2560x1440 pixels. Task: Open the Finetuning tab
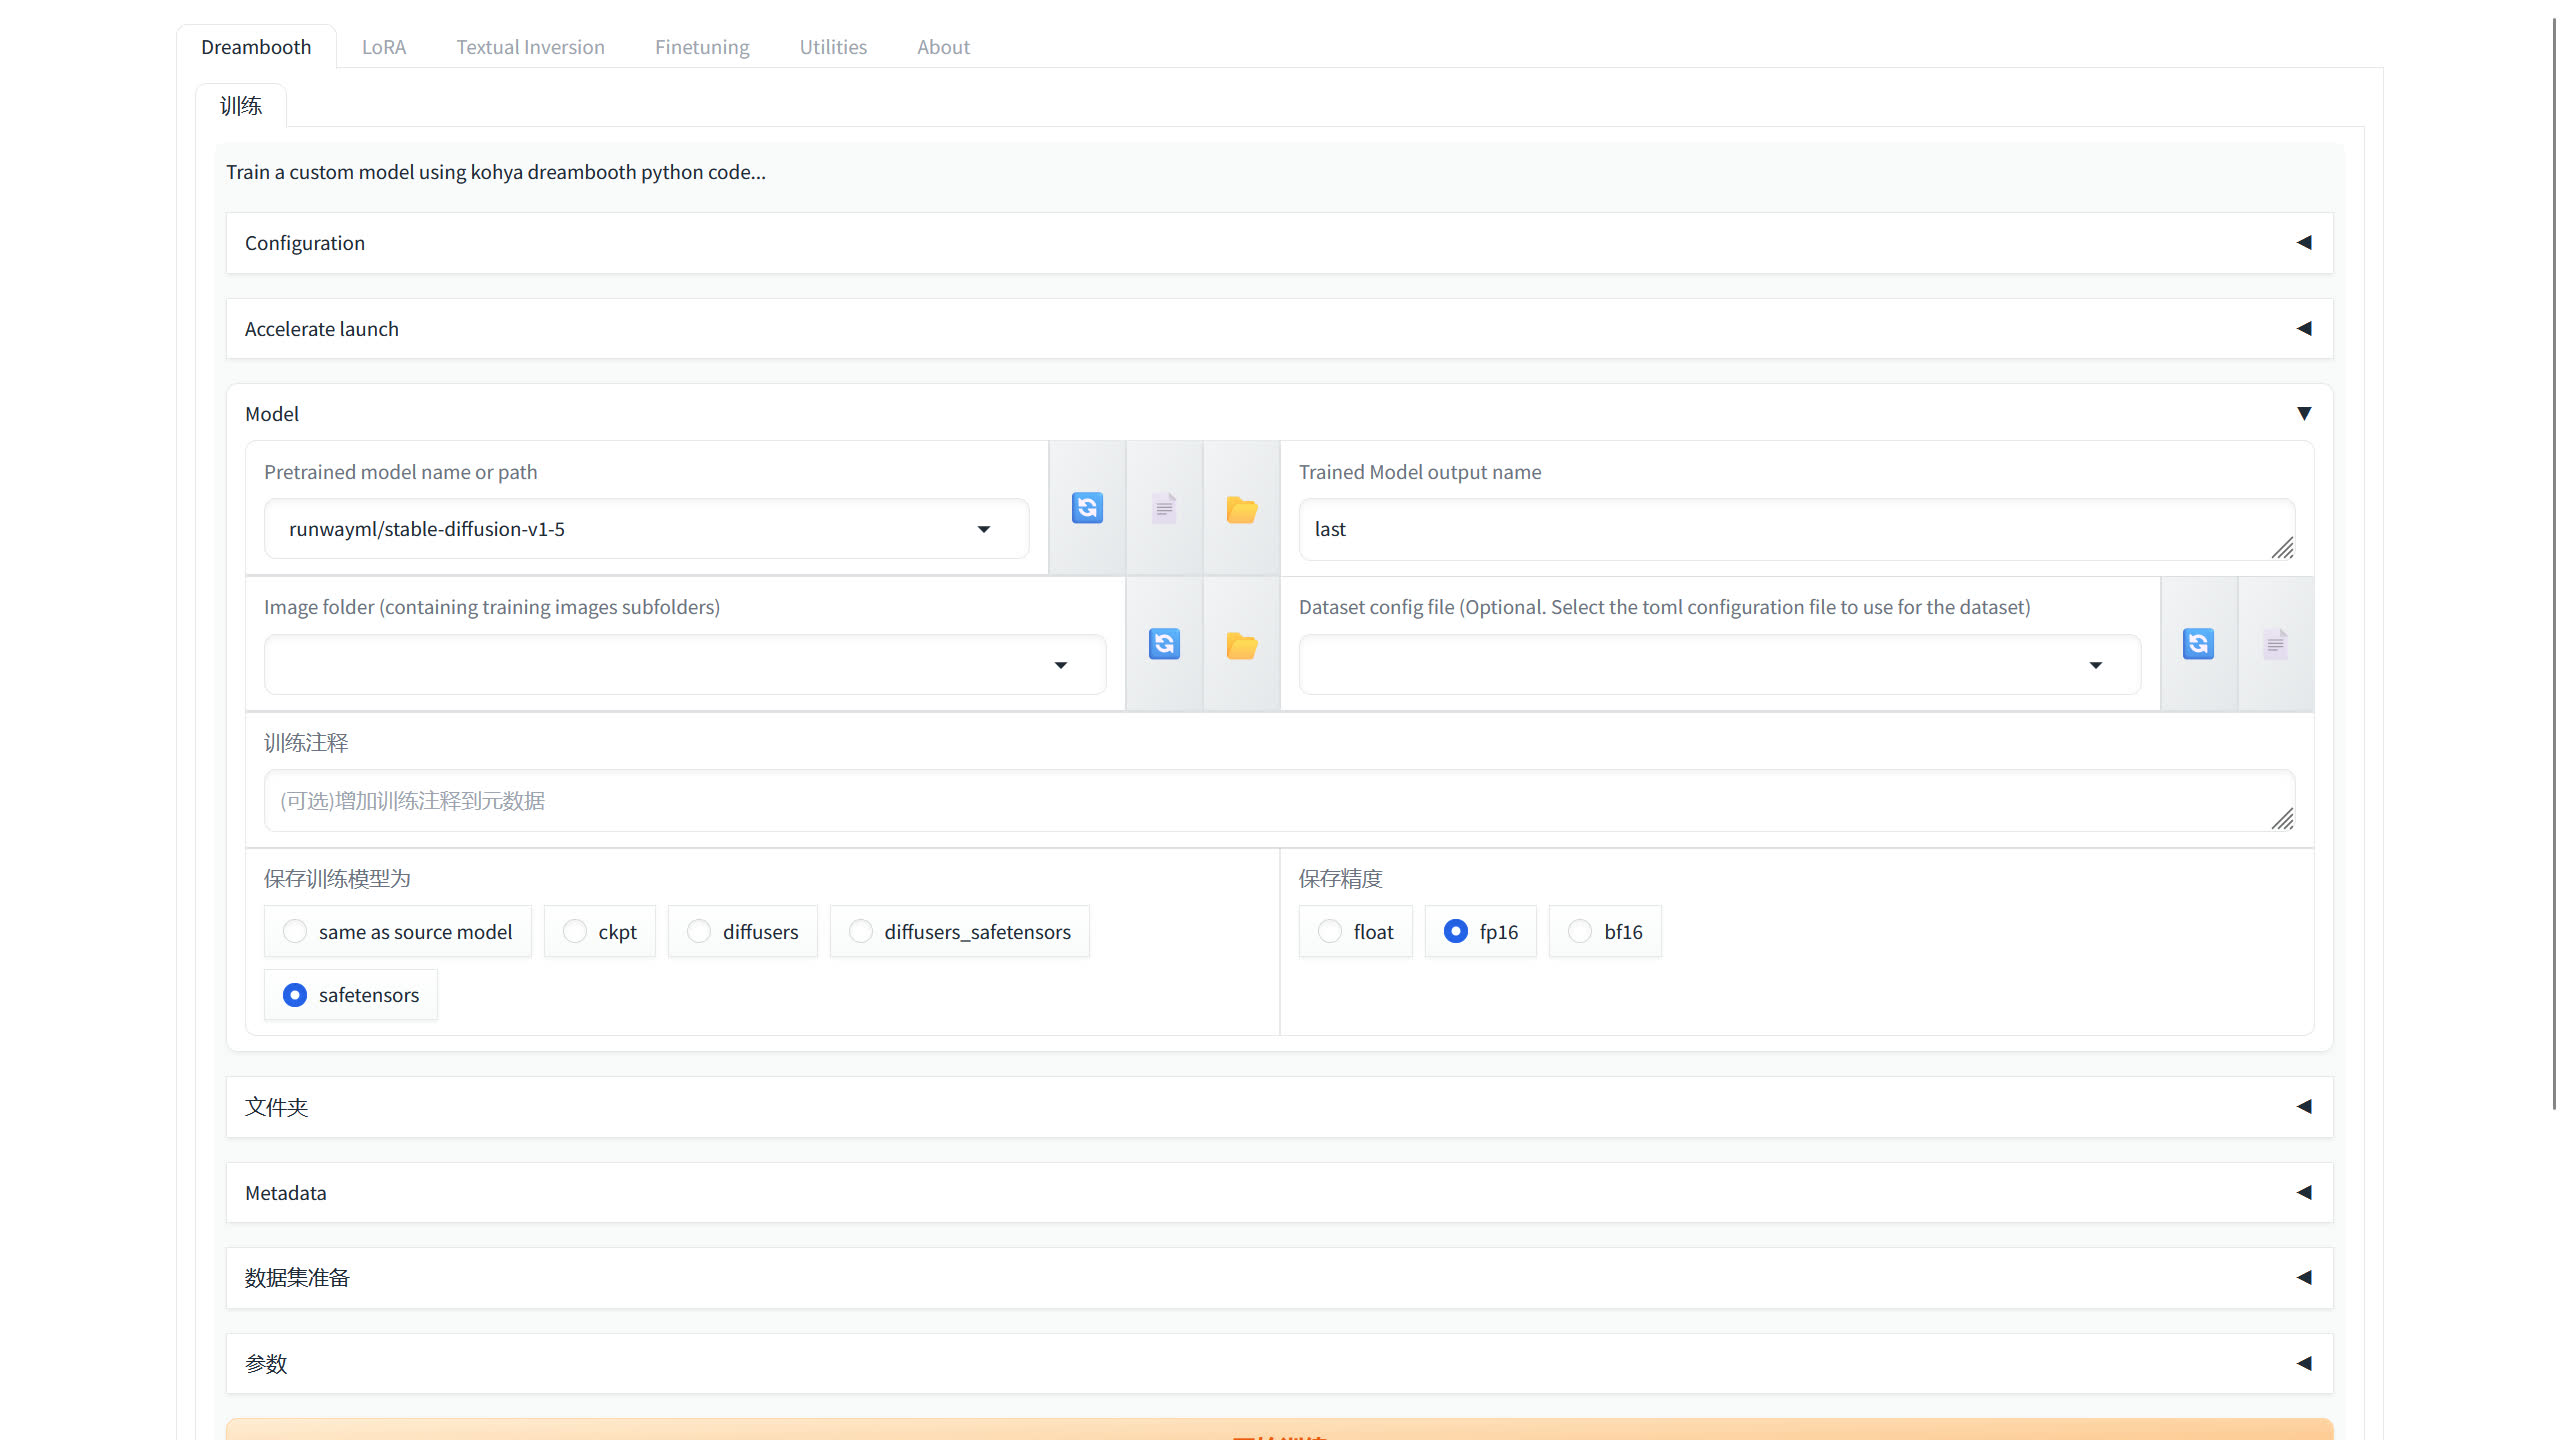coord(702,47)
